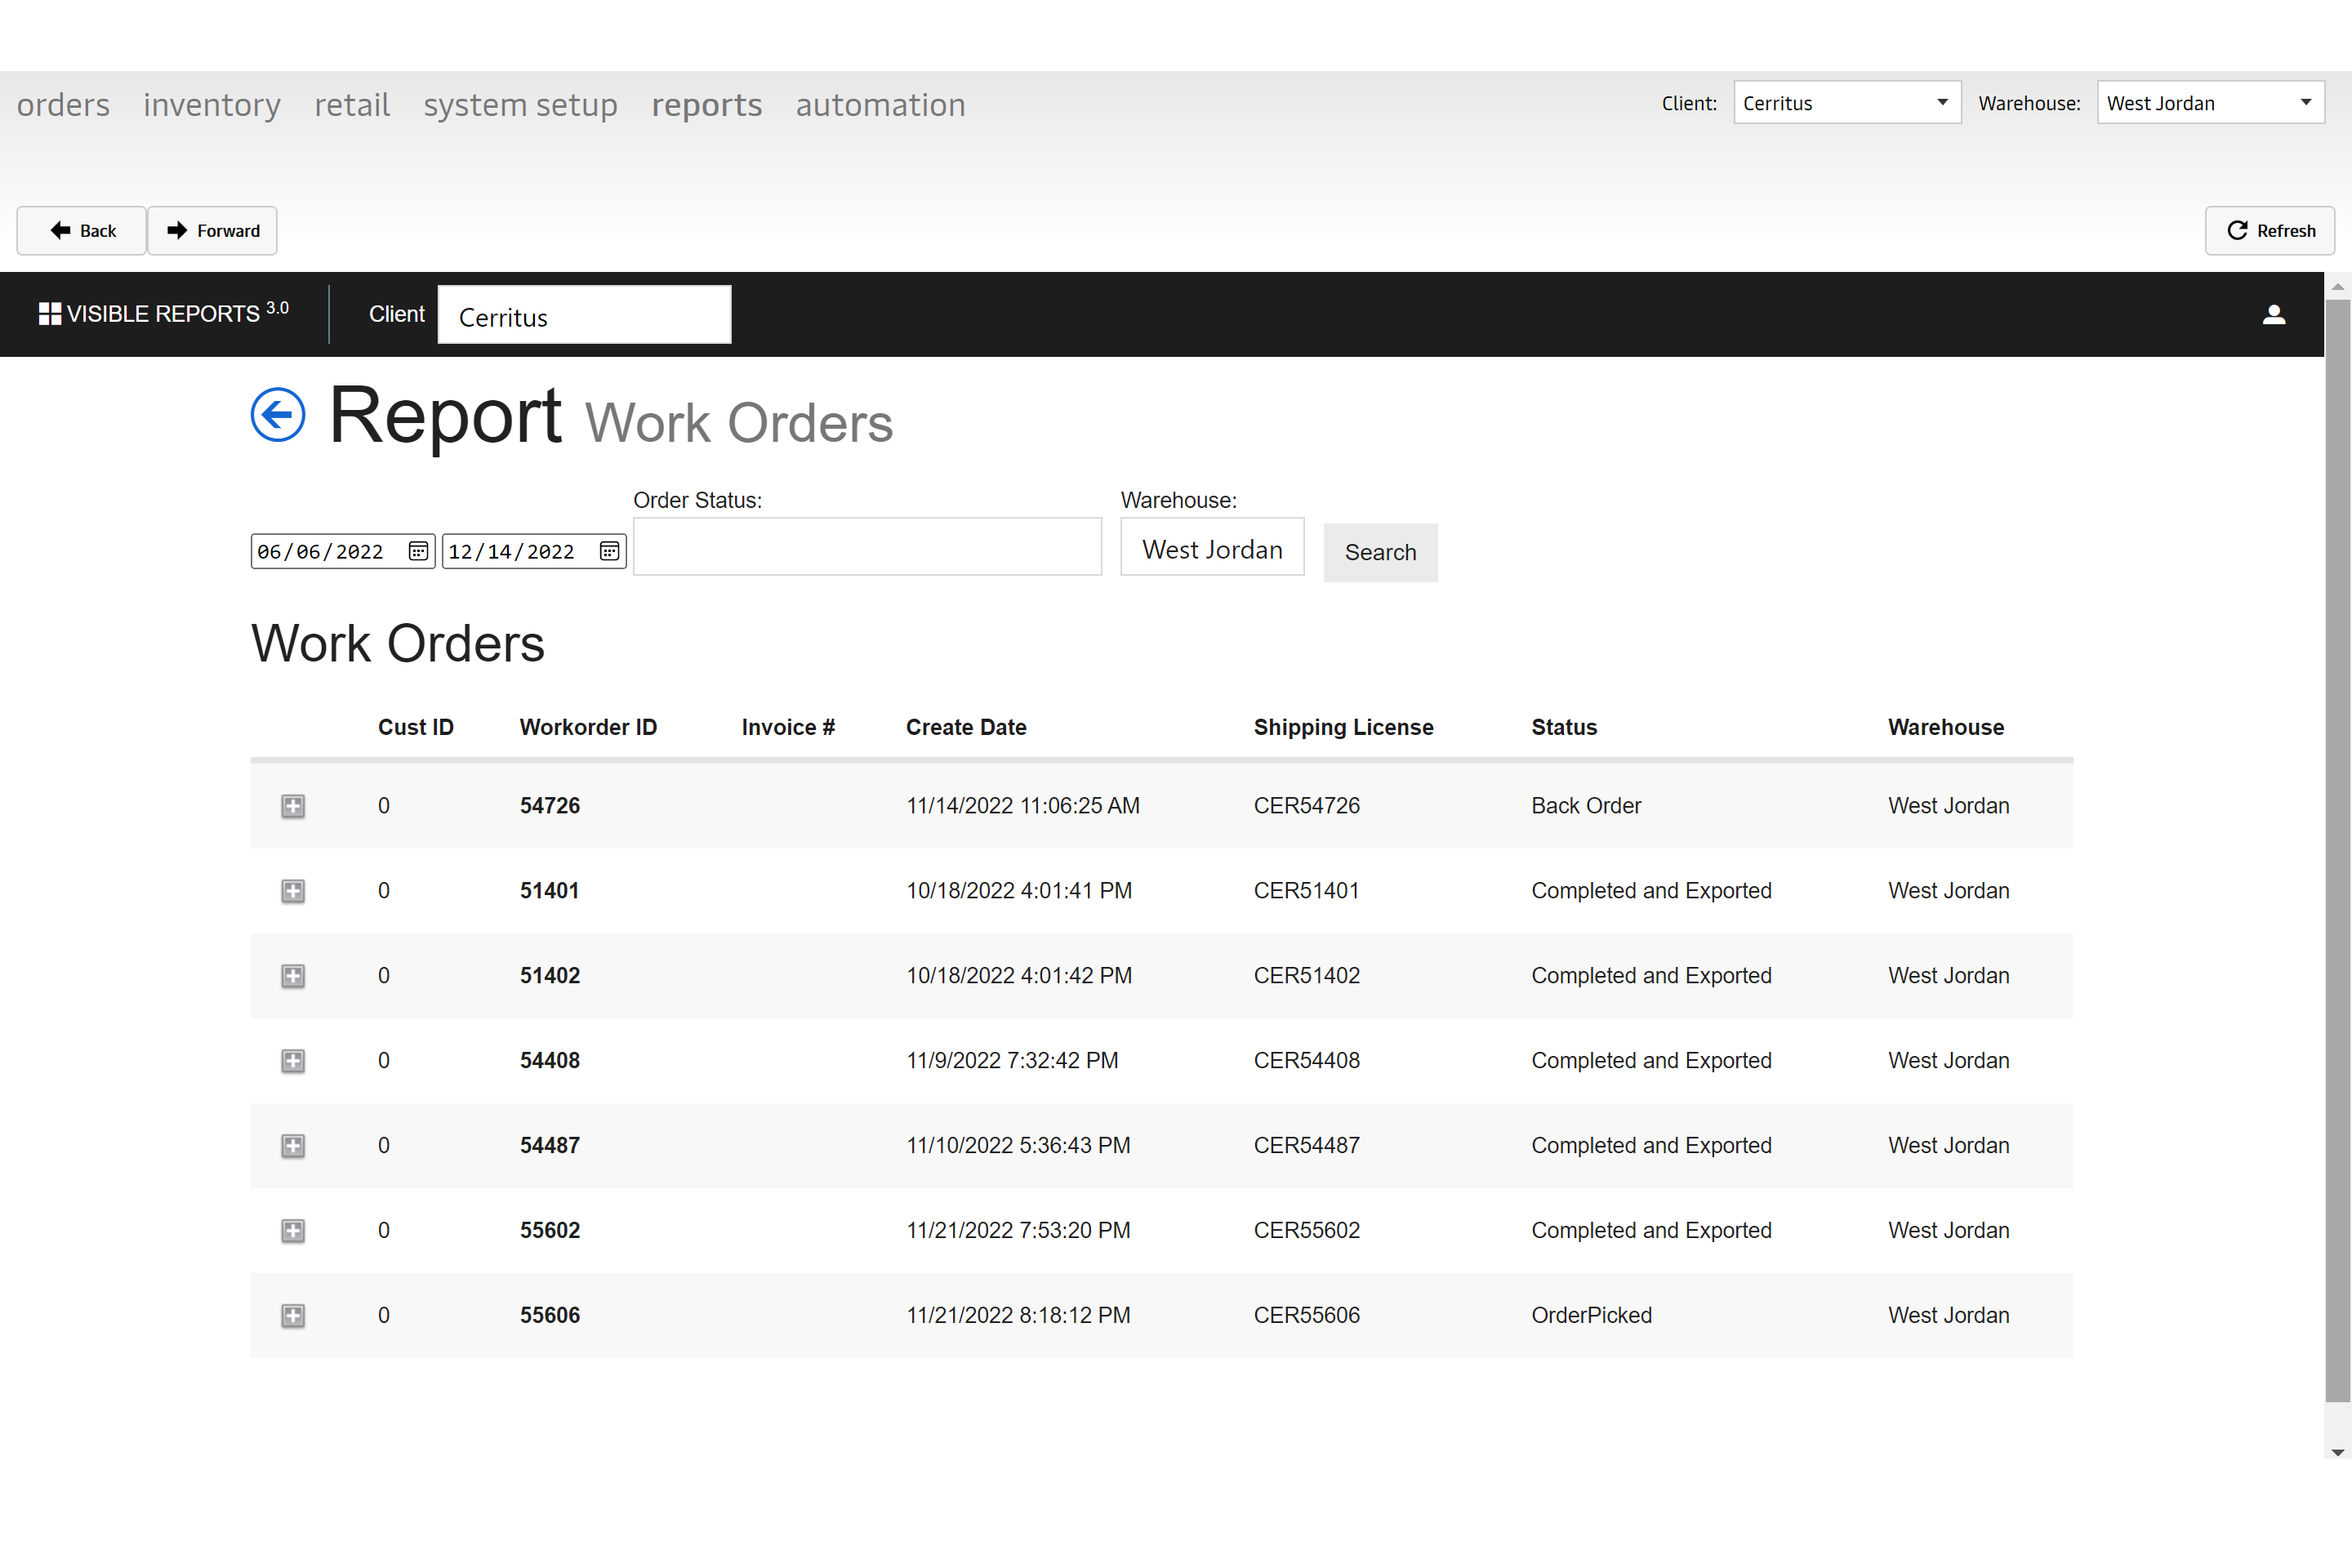Screen dimensions: 2352x1568
Task: Click create date 11/14/2022 11:06:25 AM
Action: (x=1023, y=806)
